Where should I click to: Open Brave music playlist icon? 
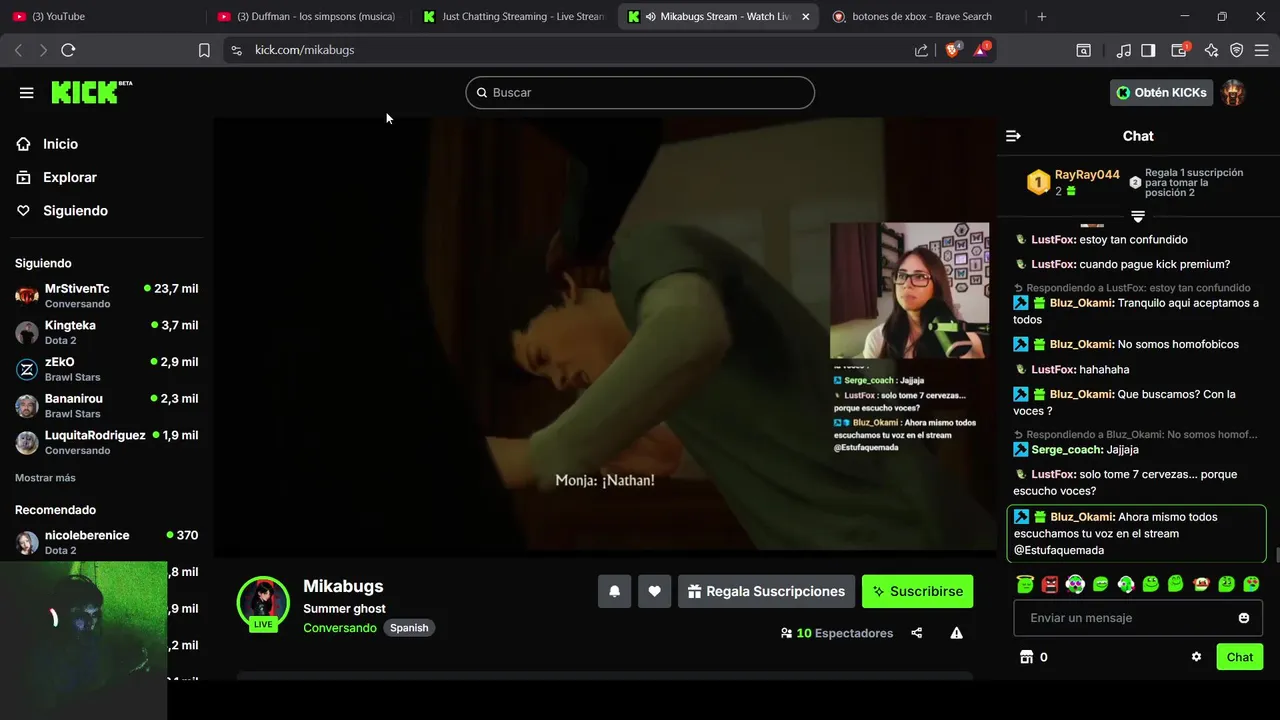pyautogui.click(x=1124, y=50)
